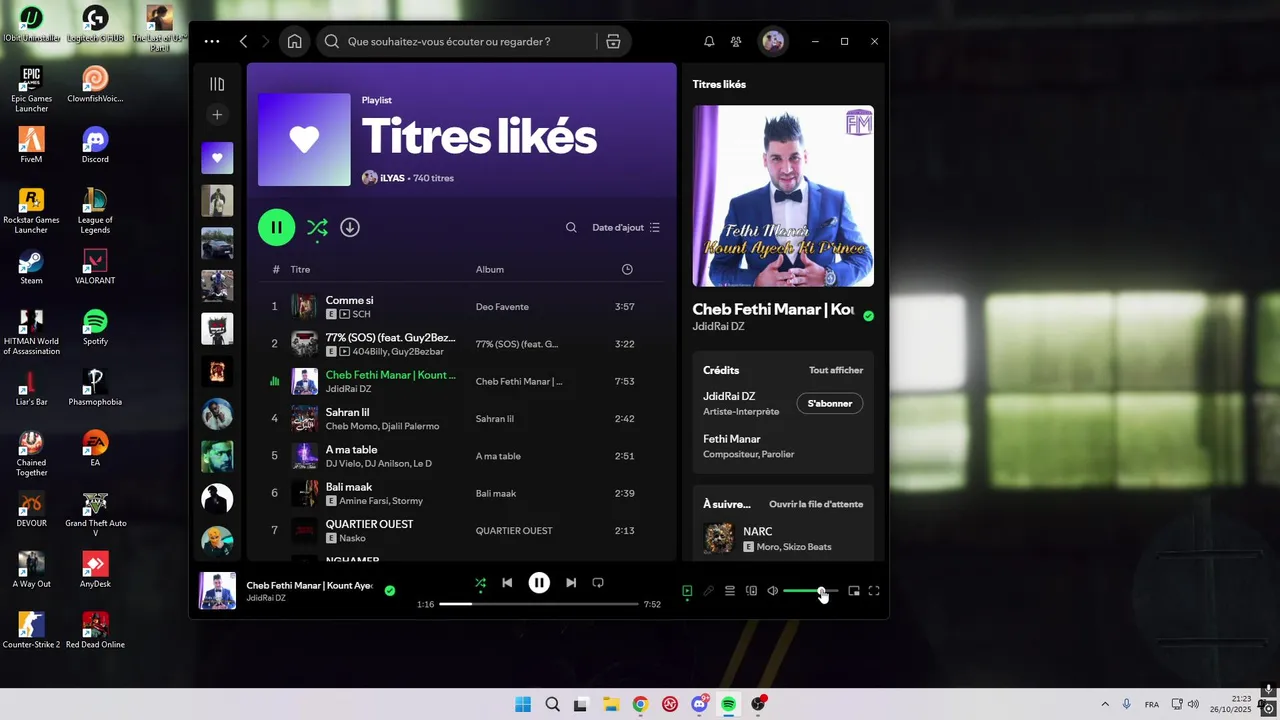1280x720 pixels.
Task: Open the mini player
Action: coord(854,591)
